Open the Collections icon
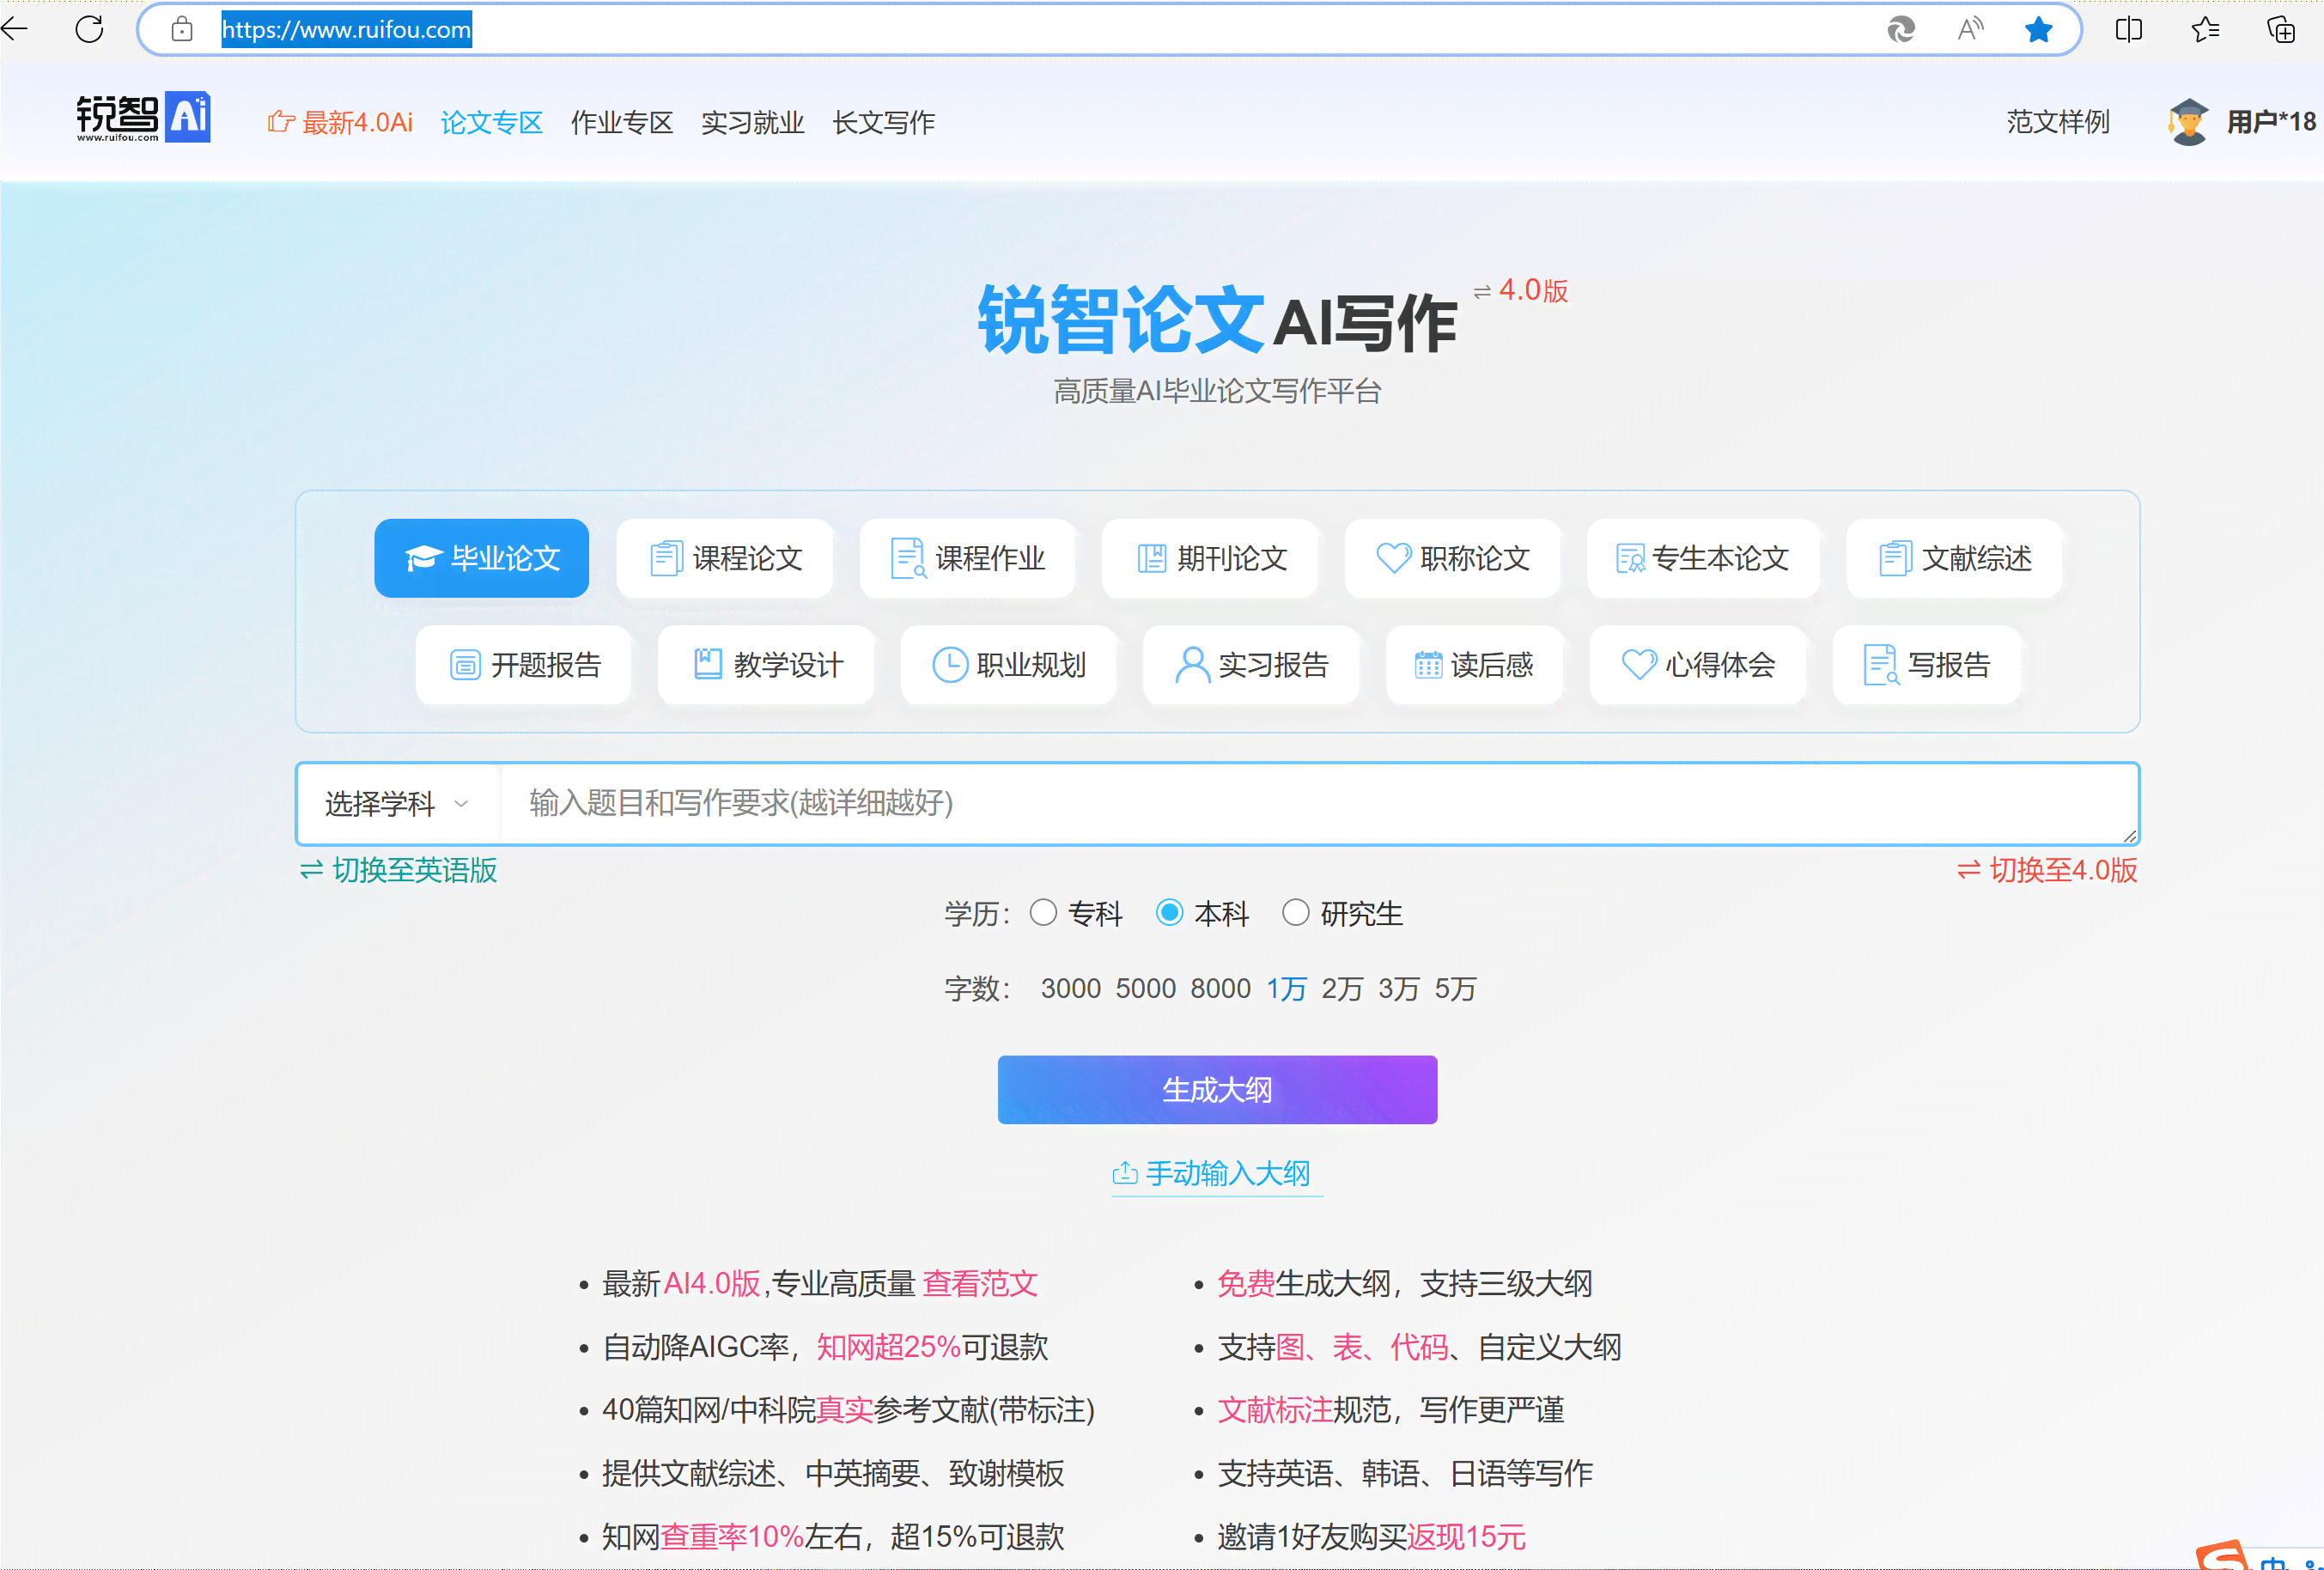The height and width of the screenshot is (1570, 2324). click(x=2281, y=29)
